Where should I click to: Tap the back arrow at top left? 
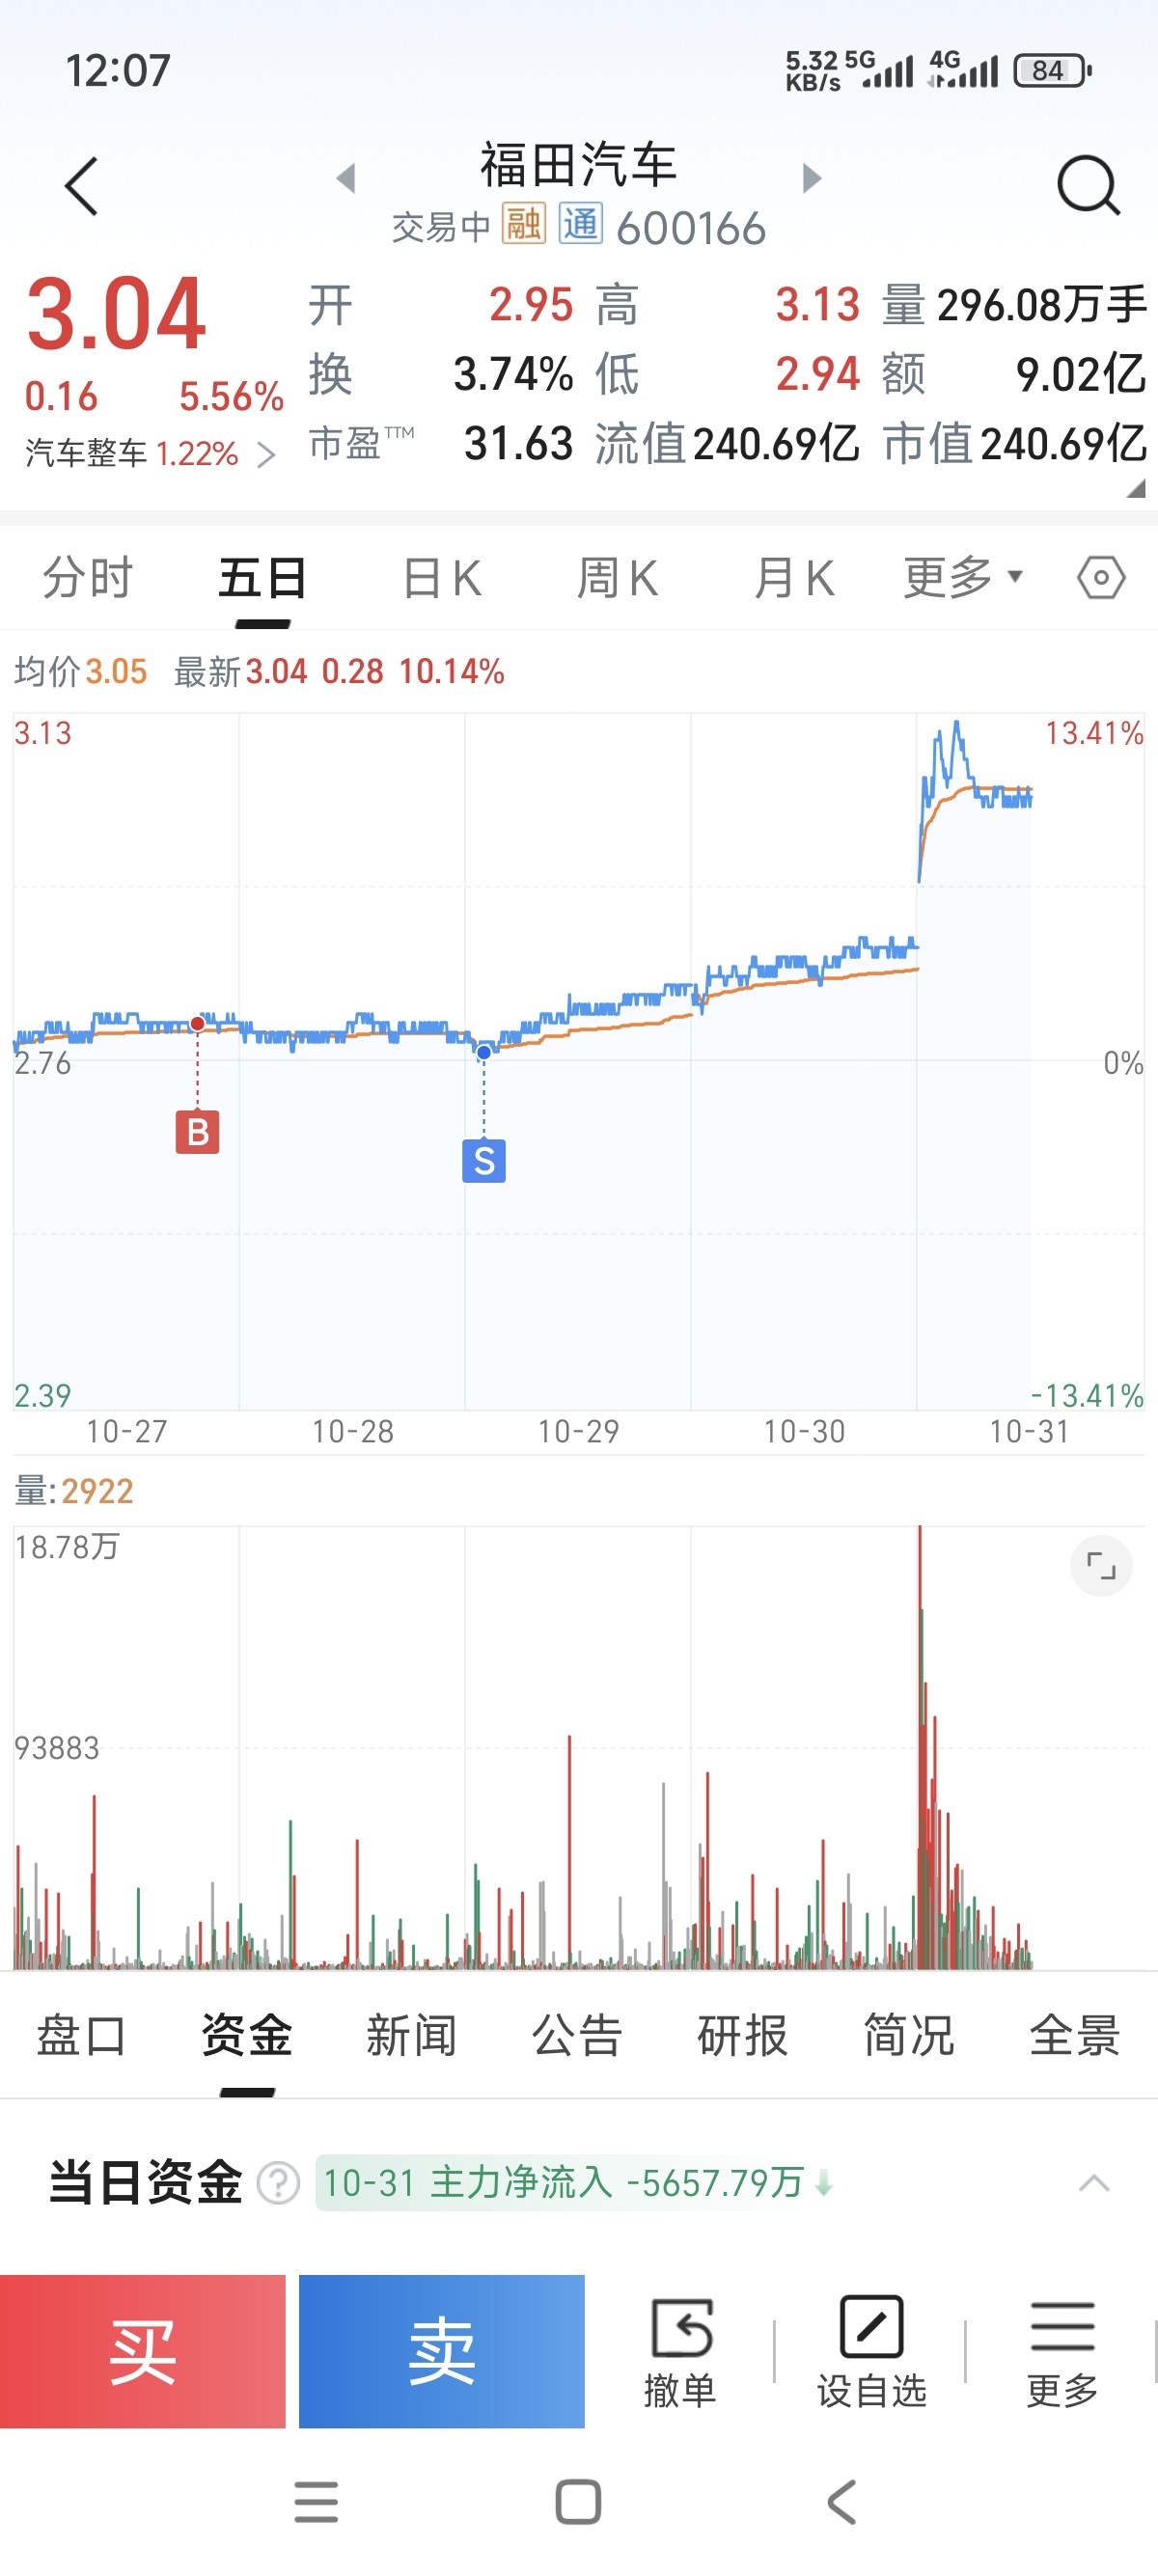[82, 186]
